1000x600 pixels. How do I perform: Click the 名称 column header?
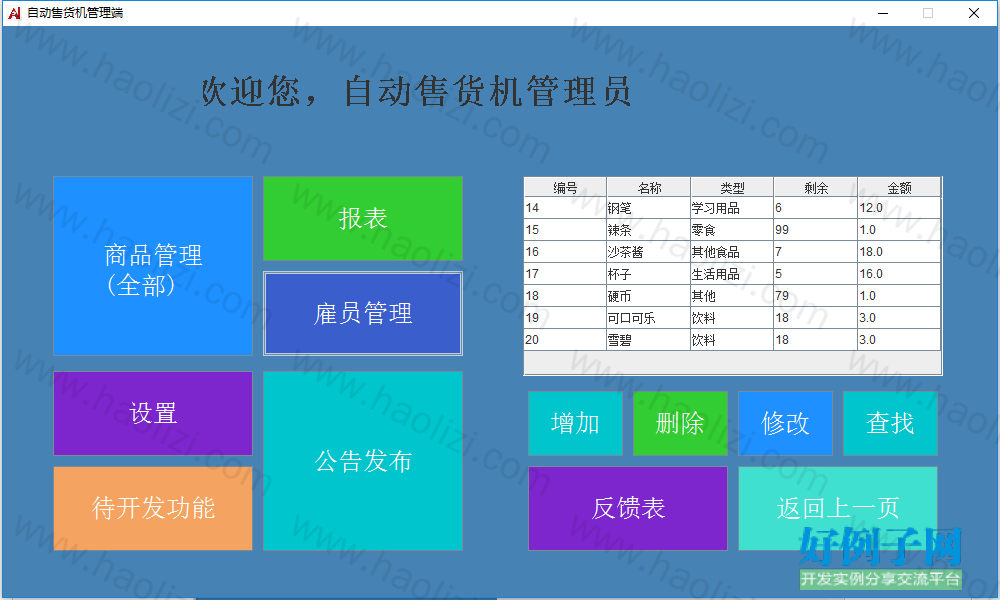(649, 187)
